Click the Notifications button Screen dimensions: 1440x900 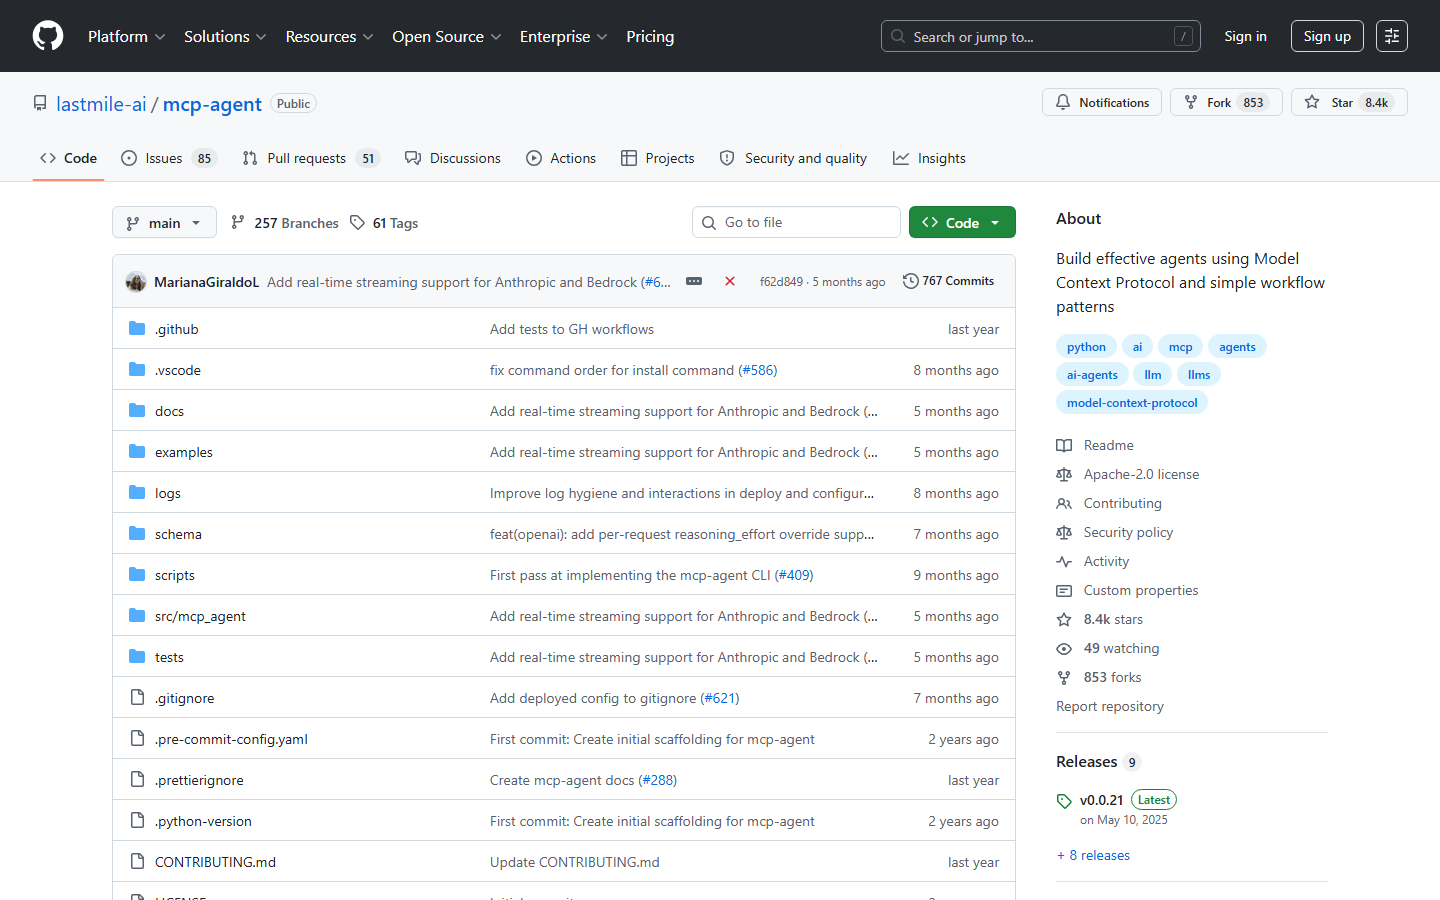pos(1102,102)
